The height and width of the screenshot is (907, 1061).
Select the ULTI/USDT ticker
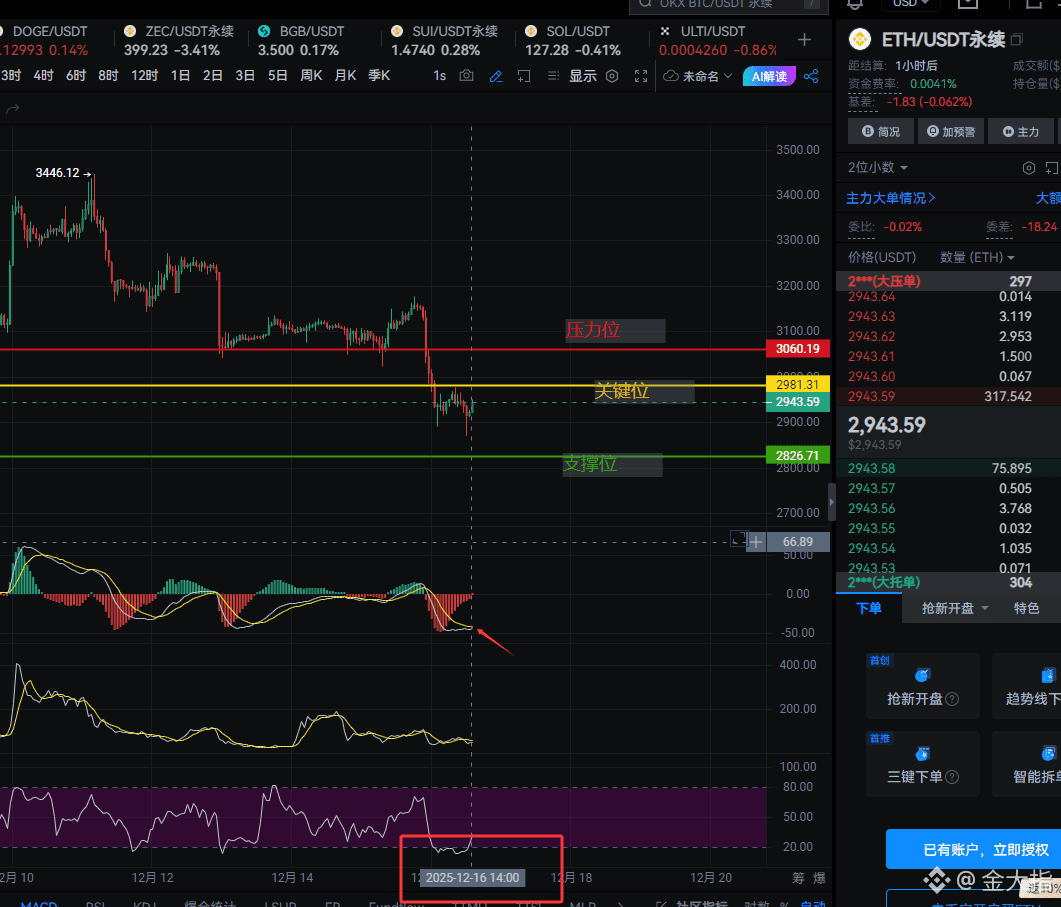point(717,41)
